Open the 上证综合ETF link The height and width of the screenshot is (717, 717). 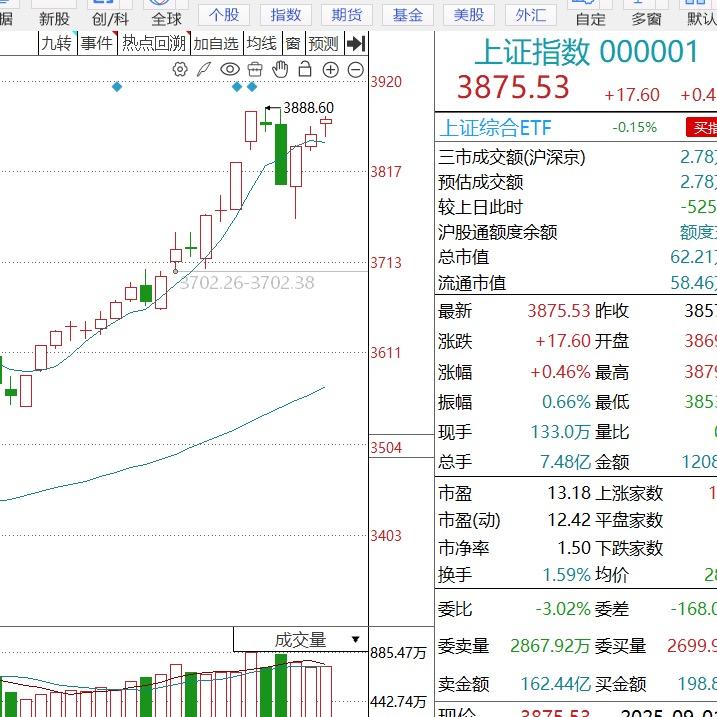click(x=496, y=128)
